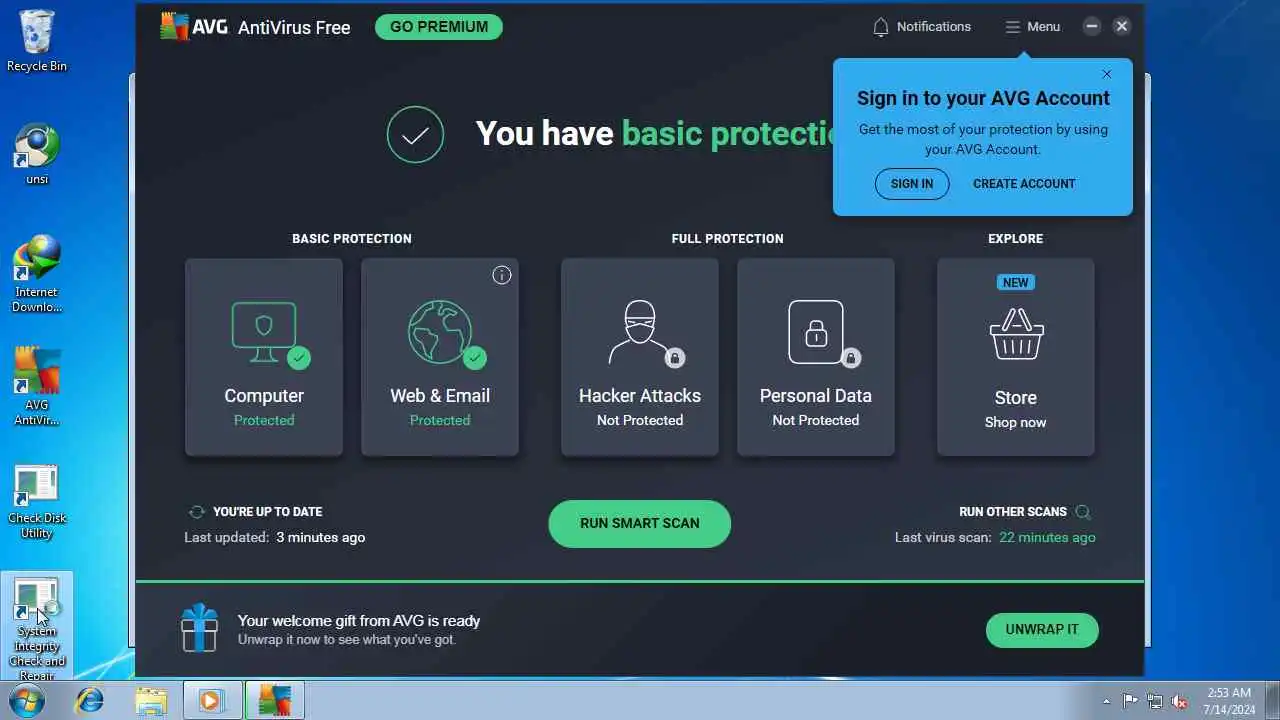This screenshot has height=720, width=1280.
Task: Click the update refresh icon
Action: [197, 512]
